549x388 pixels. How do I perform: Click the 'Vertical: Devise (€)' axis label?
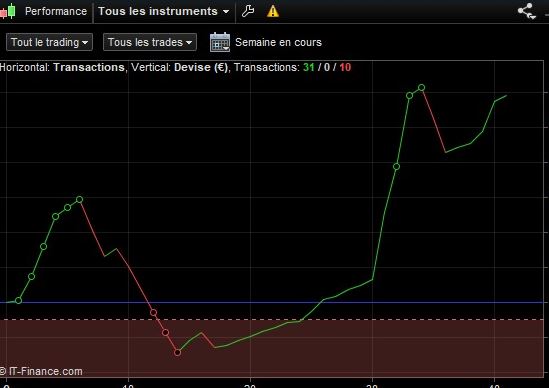[x=179, y=67]
